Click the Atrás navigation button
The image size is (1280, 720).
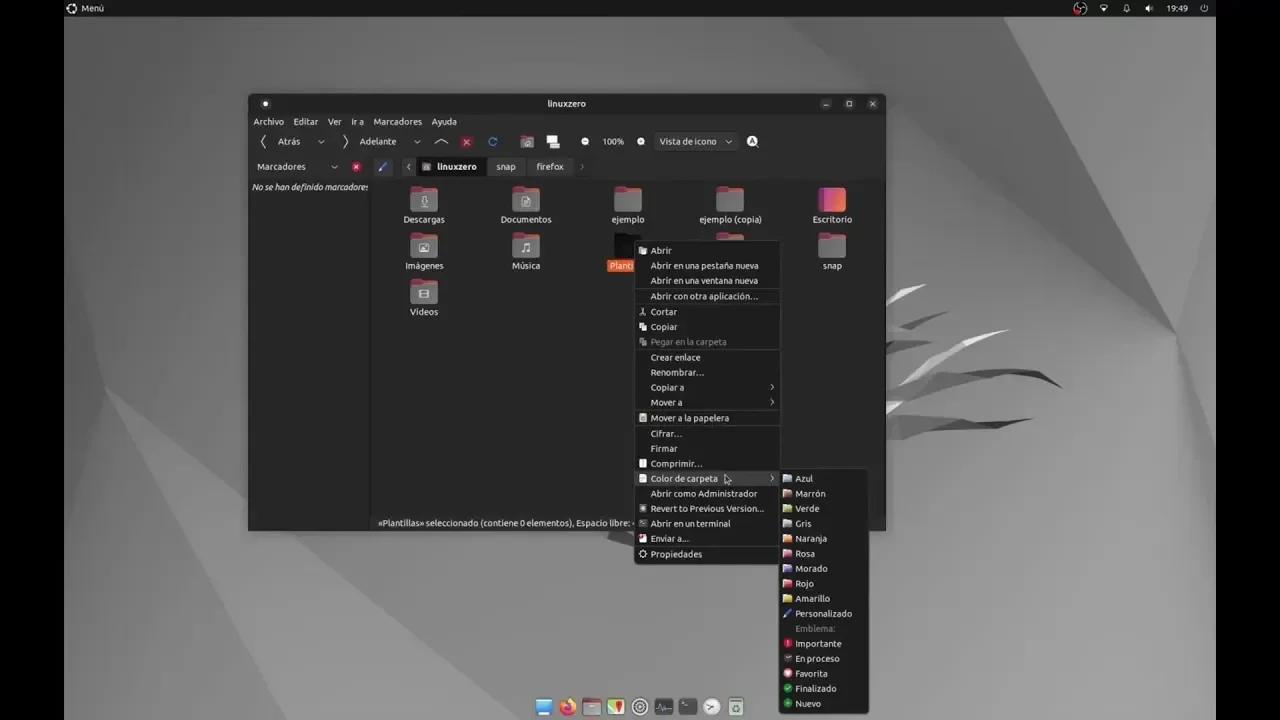pos(288,141)
